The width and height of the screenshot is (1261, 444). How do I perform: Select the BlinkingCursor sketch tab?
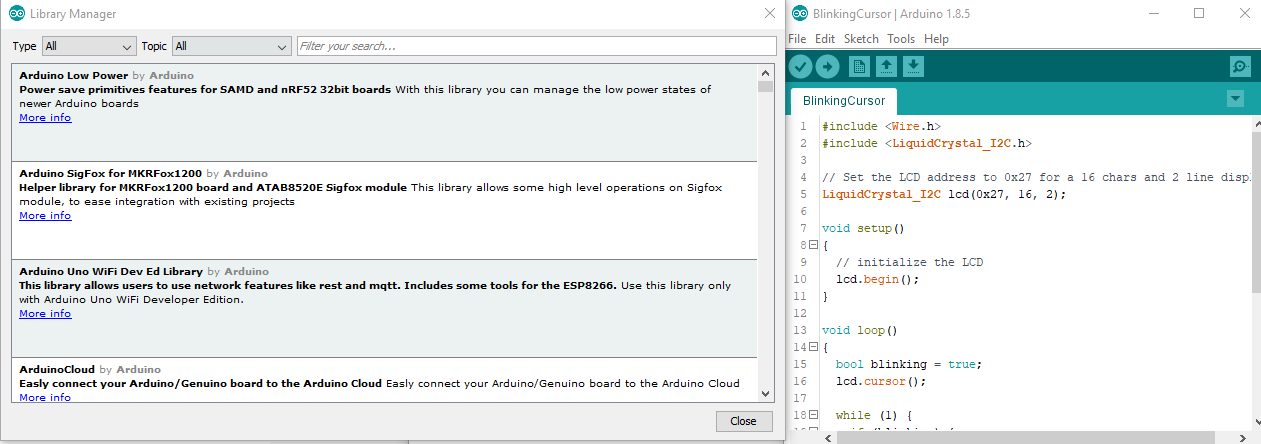point(844,101)
